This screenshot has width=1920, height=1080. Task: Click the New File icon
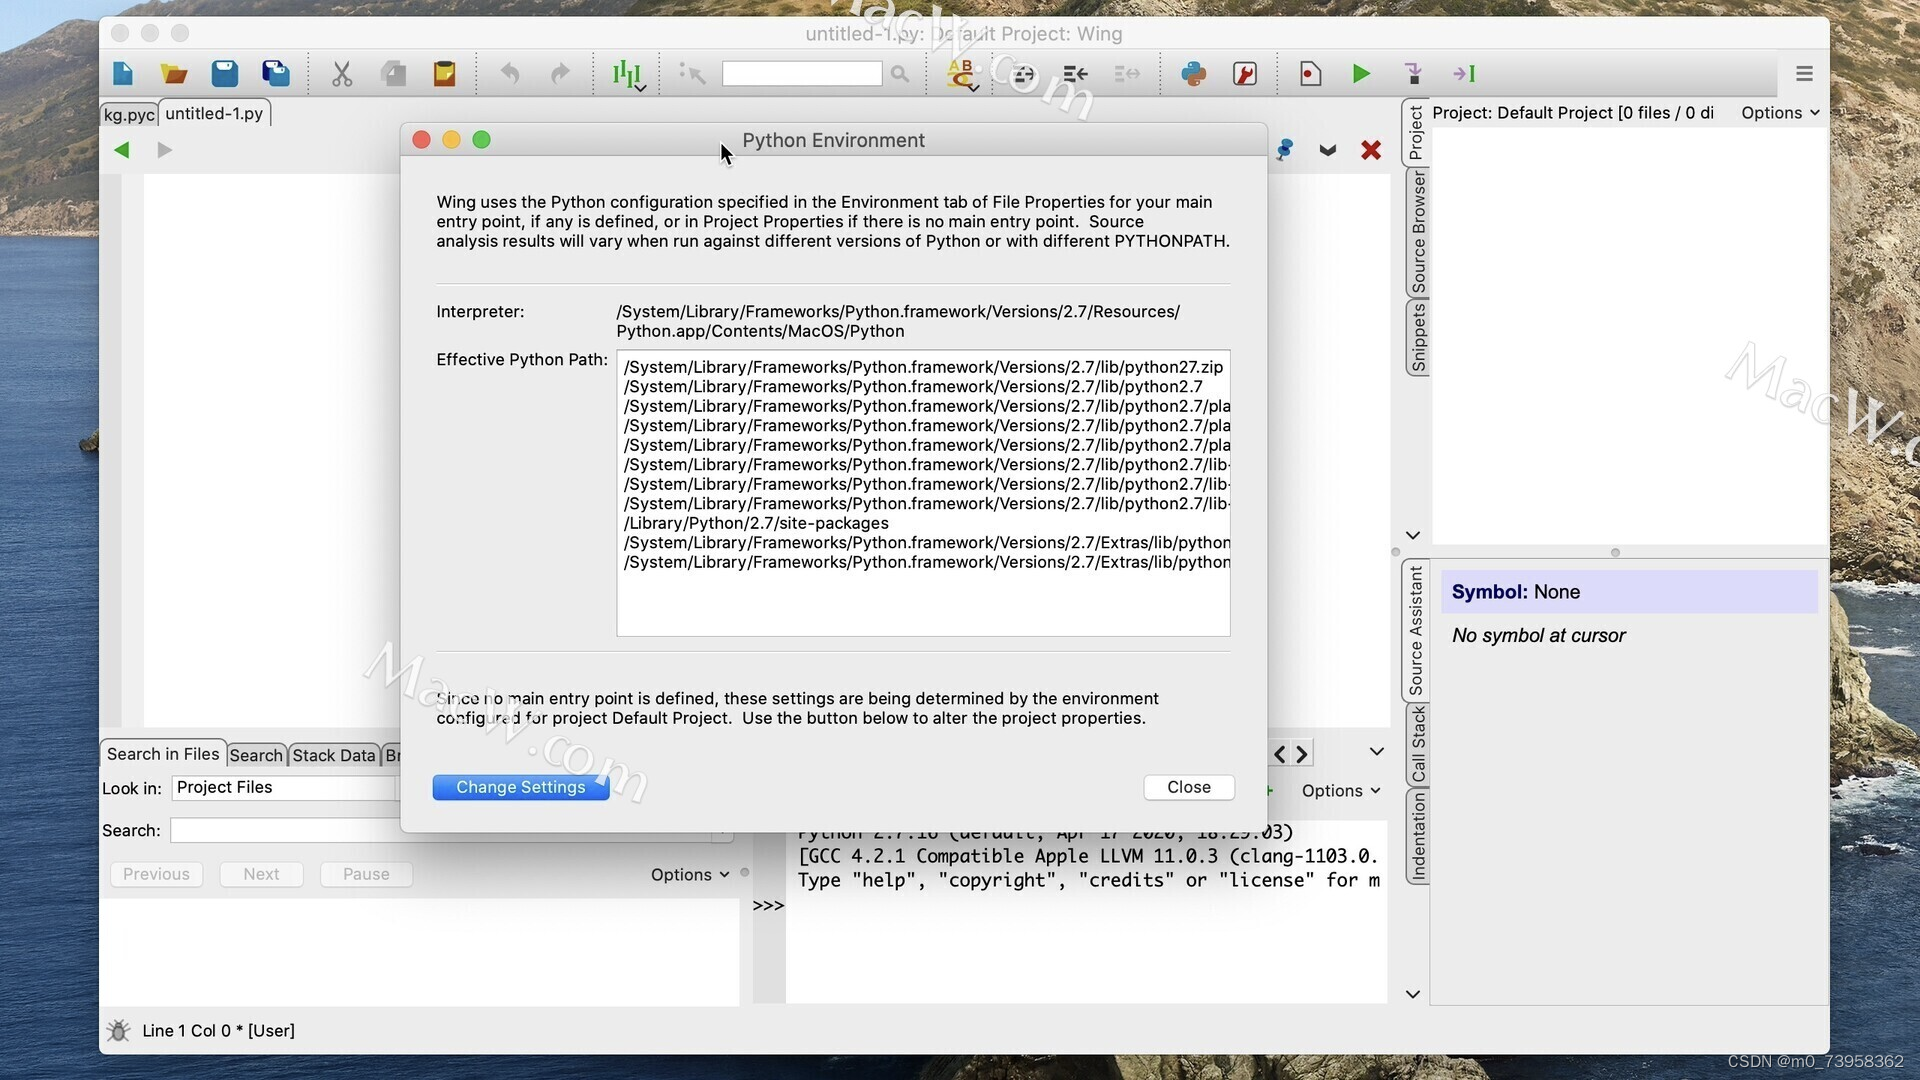121,73
